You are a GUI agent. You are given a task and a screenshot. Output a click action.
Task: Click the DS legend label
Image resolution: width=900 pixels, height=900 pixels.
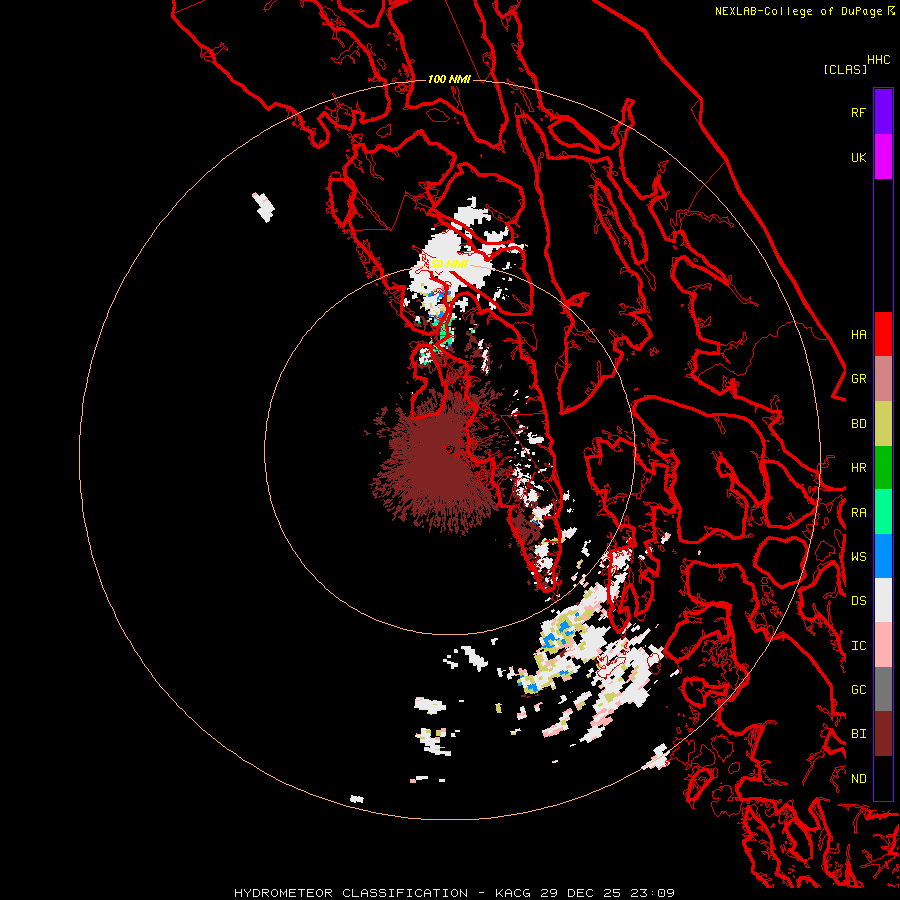click(858, 601)
